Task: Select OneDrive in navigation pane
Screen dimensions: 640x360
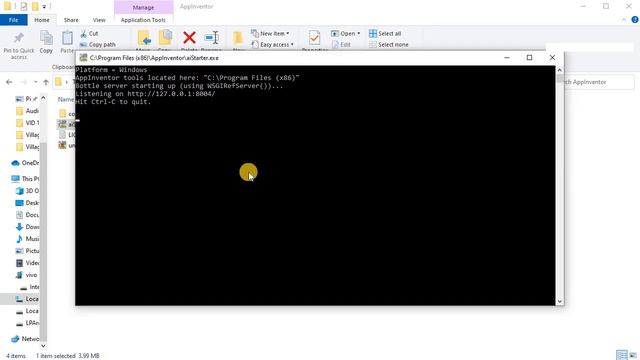Action: coord(25,163)
